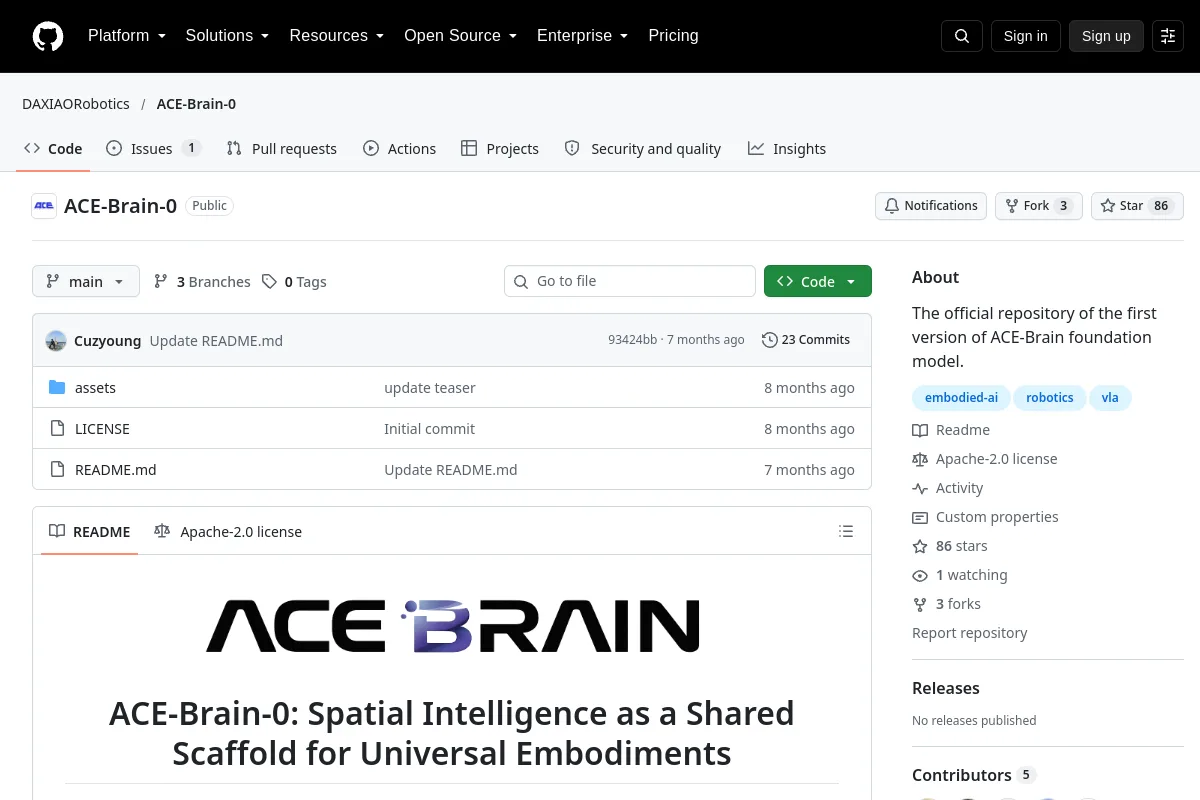
Task: Open the main branch selector dropdown
Action: (86, 282)
